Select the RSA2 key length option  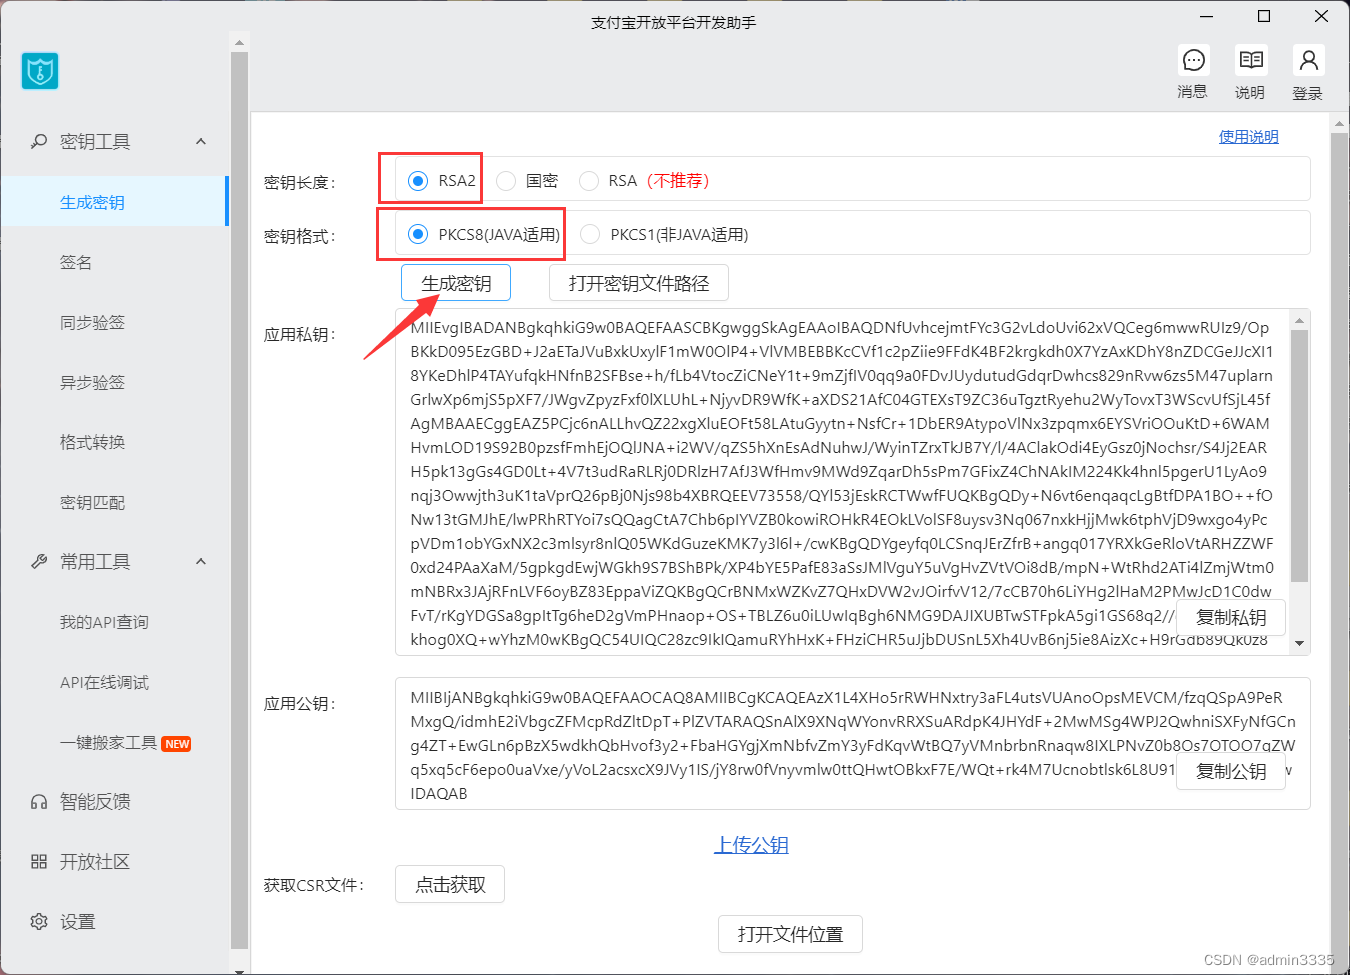click(x=418, y=181)
